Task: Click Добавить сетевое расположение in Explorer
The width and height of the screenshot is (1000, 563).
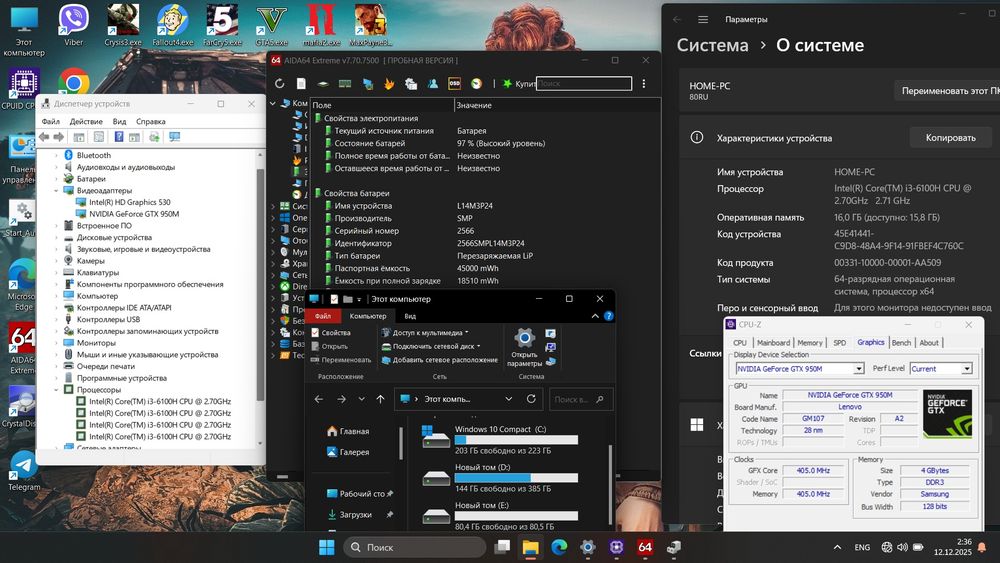Action: click(439, 360)
